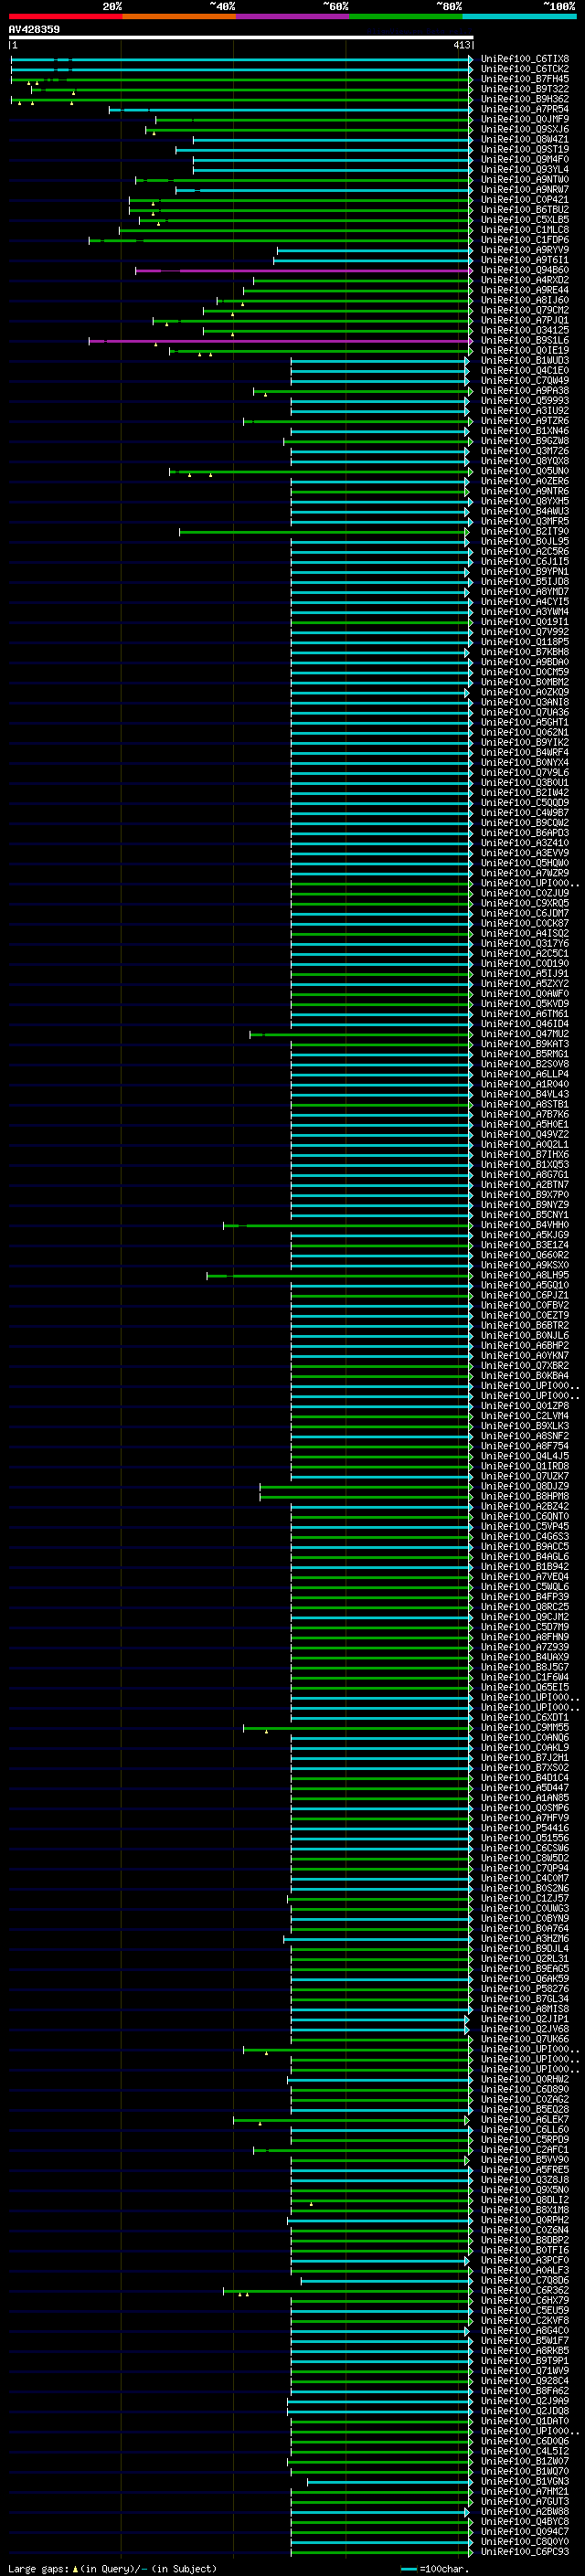Viewport: 585px width, 2576px height.
Task: Select the UniRef100_B8J5G7 label
Action: pyautogui.click(x=525, y=1667)
